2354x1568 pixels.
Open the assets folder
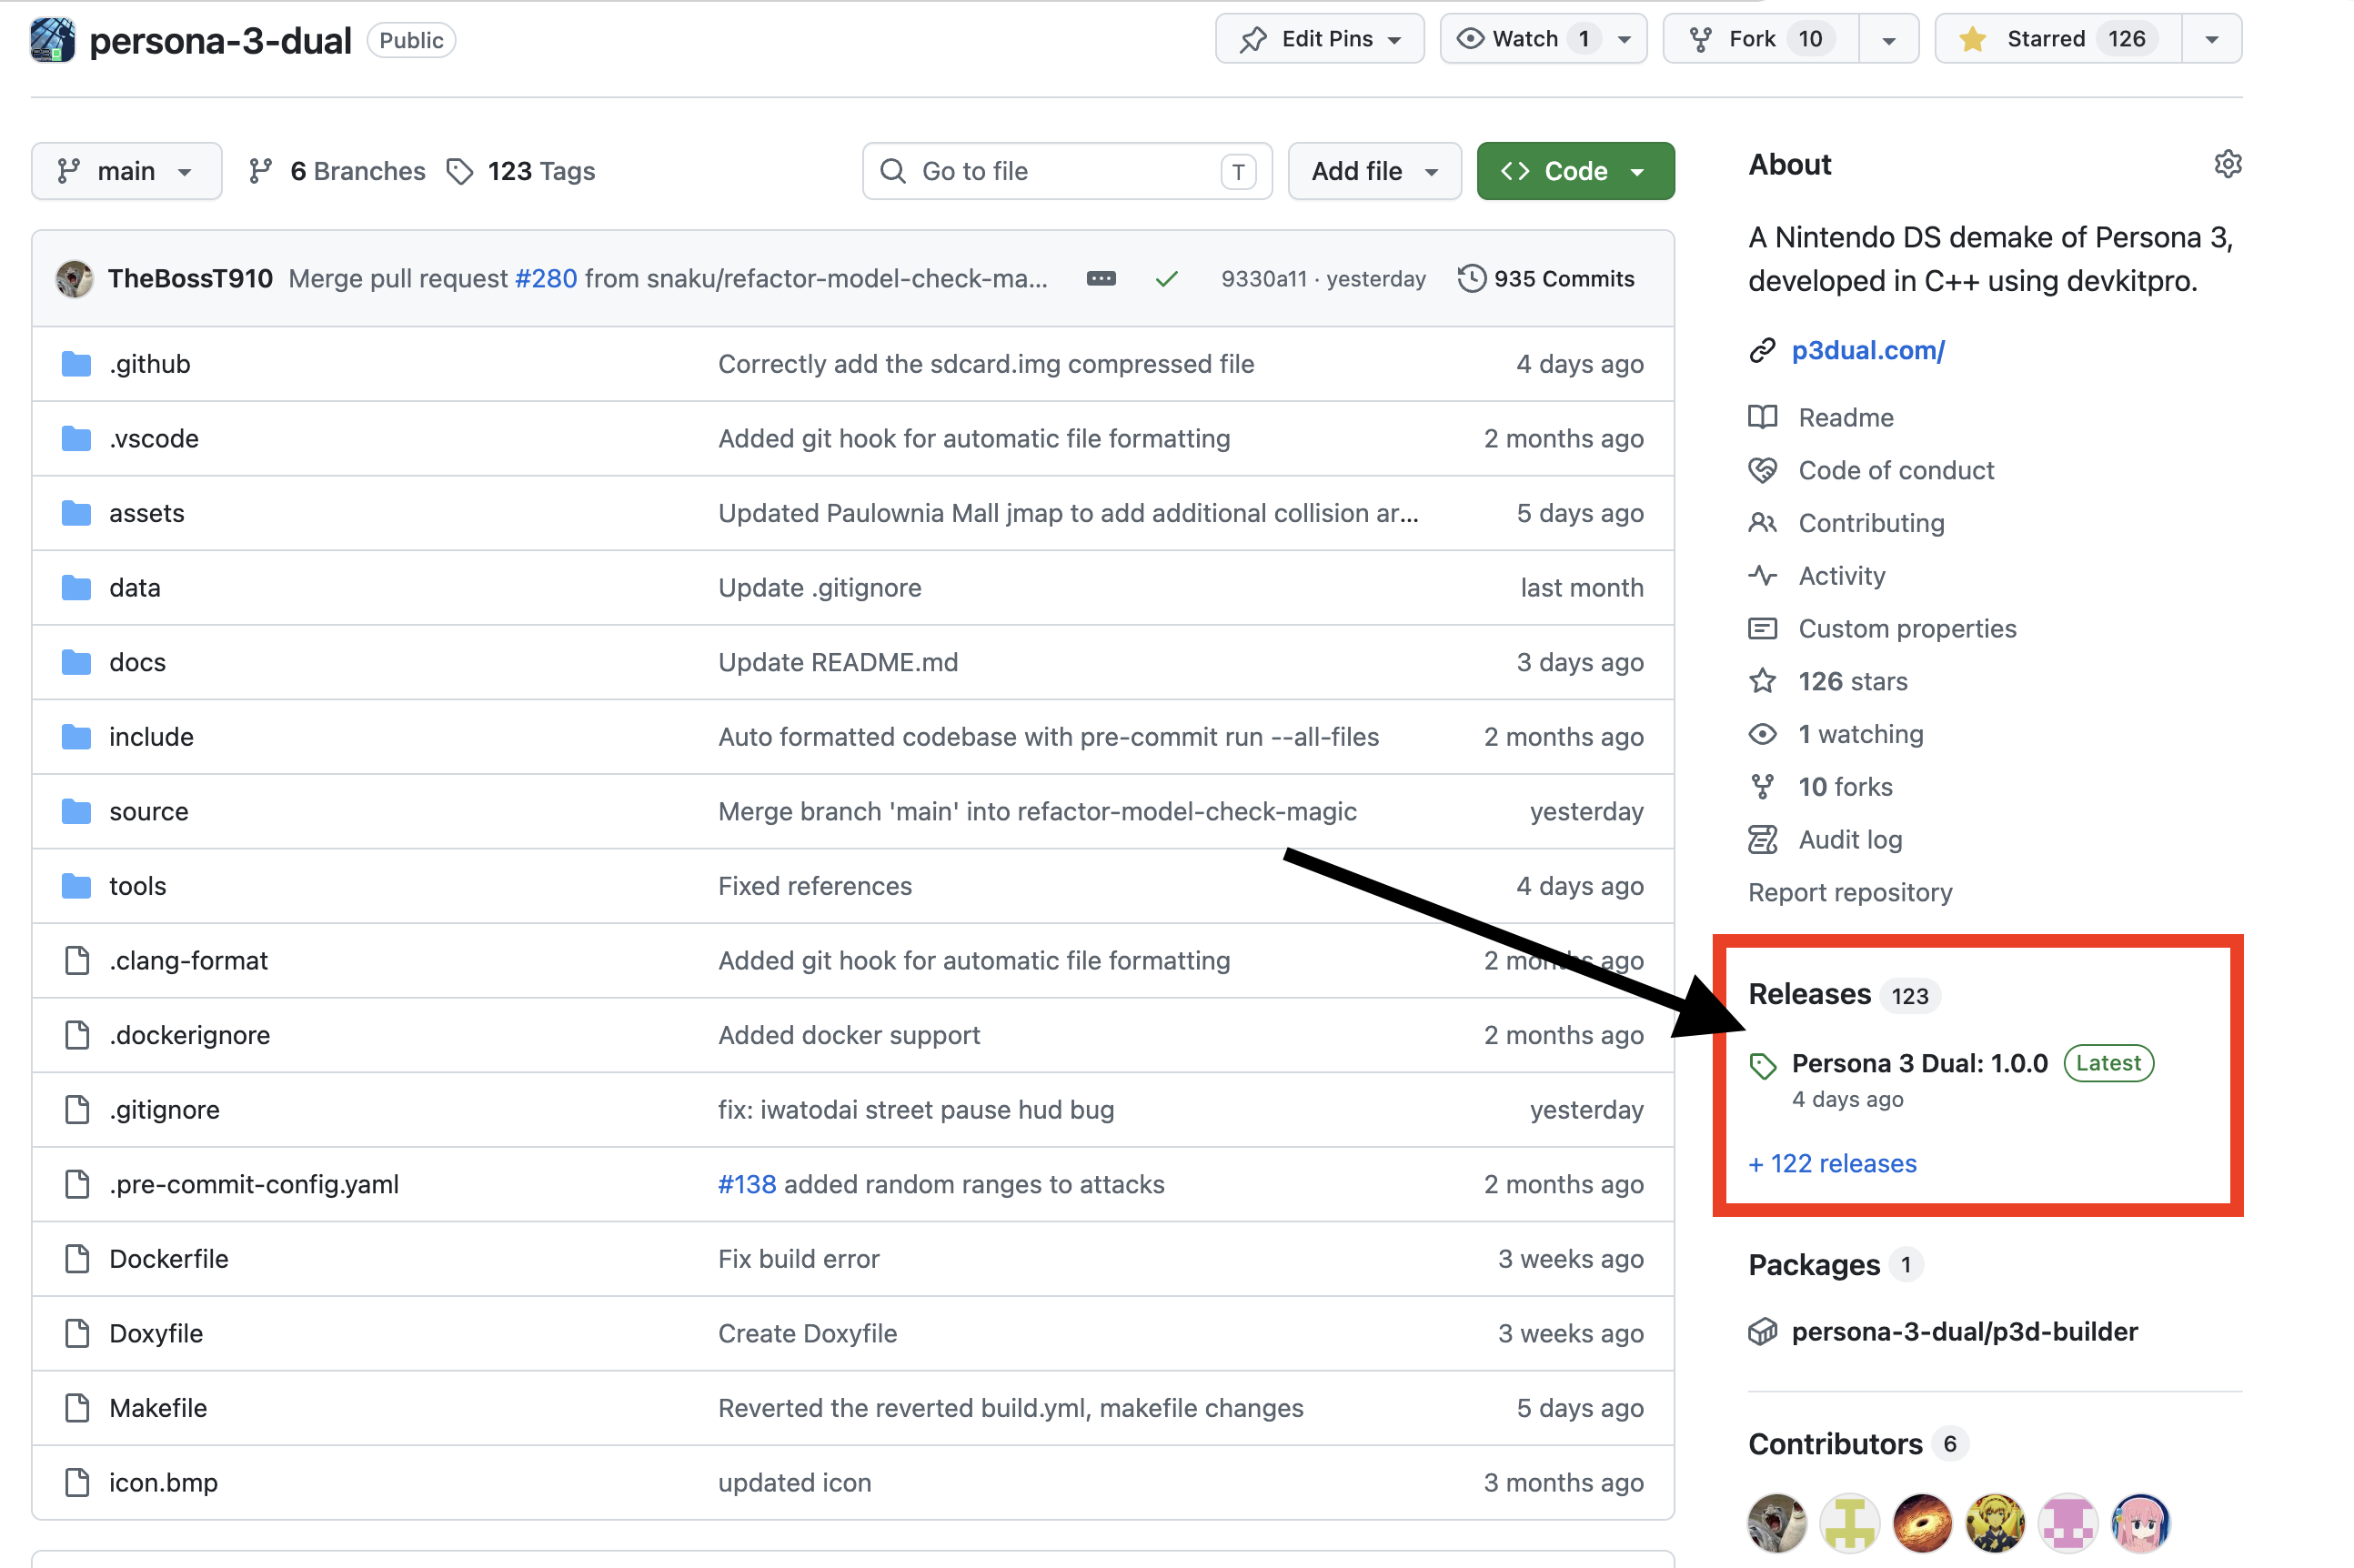pos(146,513)
